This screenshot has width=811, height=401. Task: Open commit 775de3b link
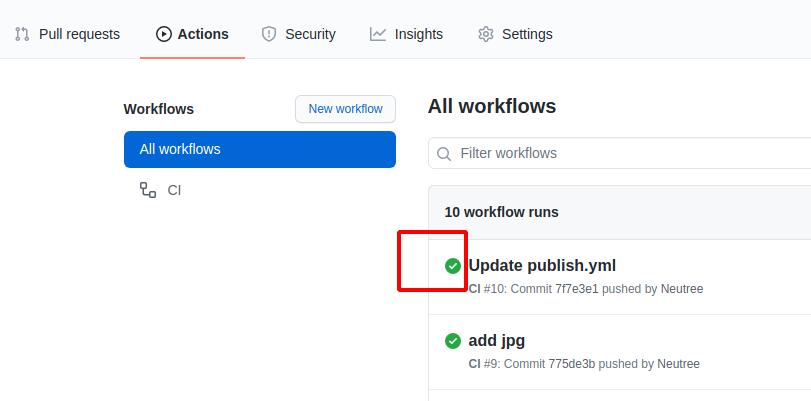(x=575, y=364)
